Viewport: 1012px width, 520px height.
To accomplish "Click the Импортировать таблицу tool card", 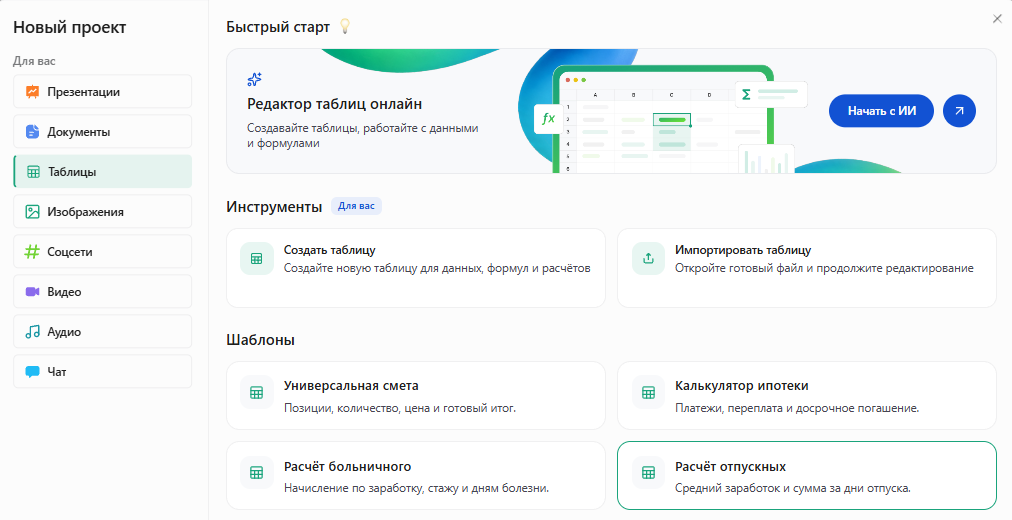I will pyautogui.click(x=807, y=268).
